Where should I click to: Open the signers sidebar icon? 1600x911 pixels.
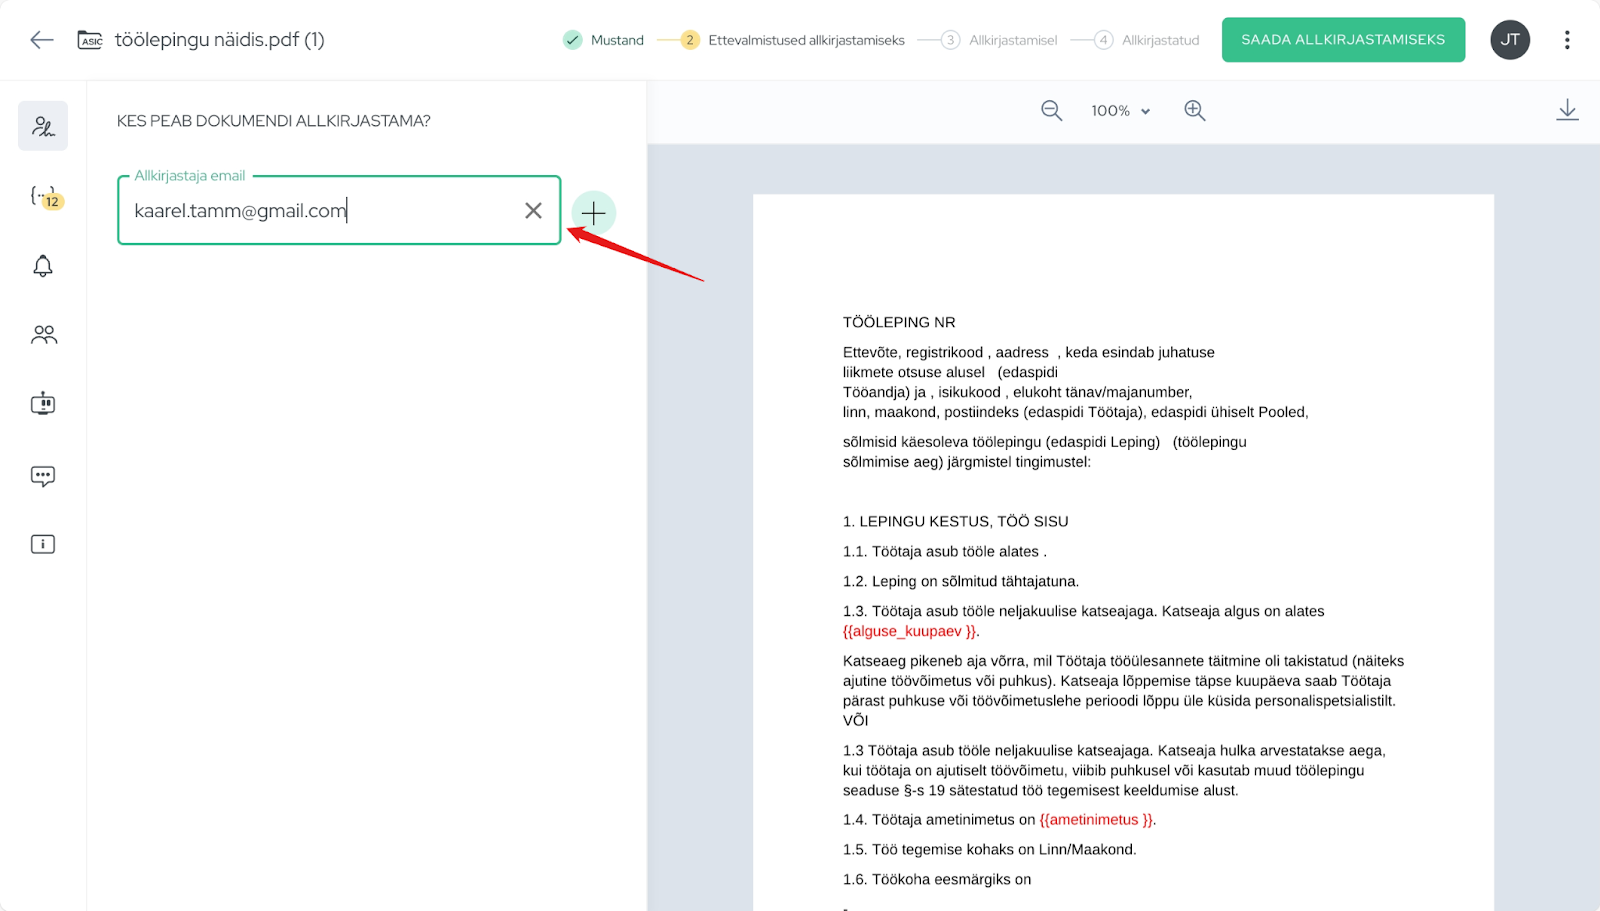click(x=43, y=126)
